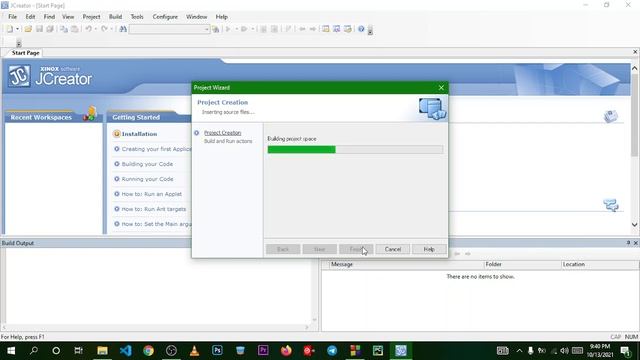Screen dimensions: 640x360
Task: Click the Back button in wizard
Action: 283,249
